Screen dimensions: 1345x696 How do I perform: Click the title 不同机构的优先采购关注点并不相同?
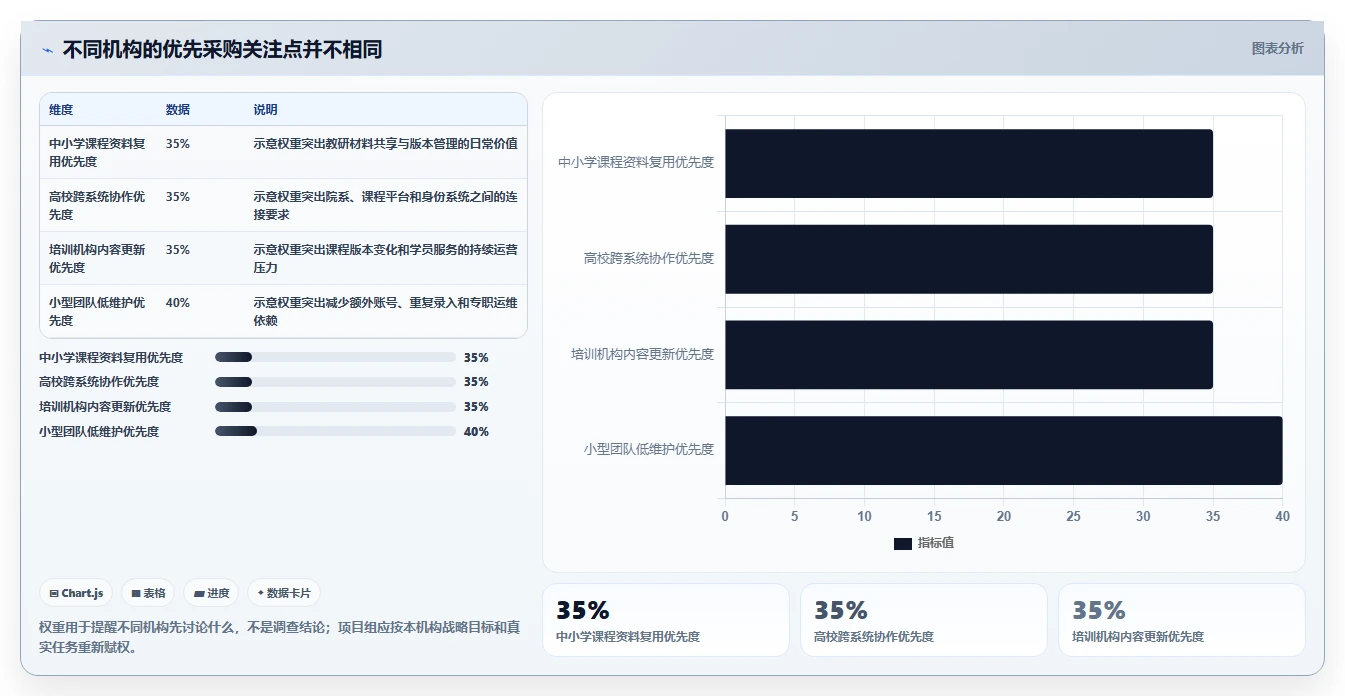222,50
